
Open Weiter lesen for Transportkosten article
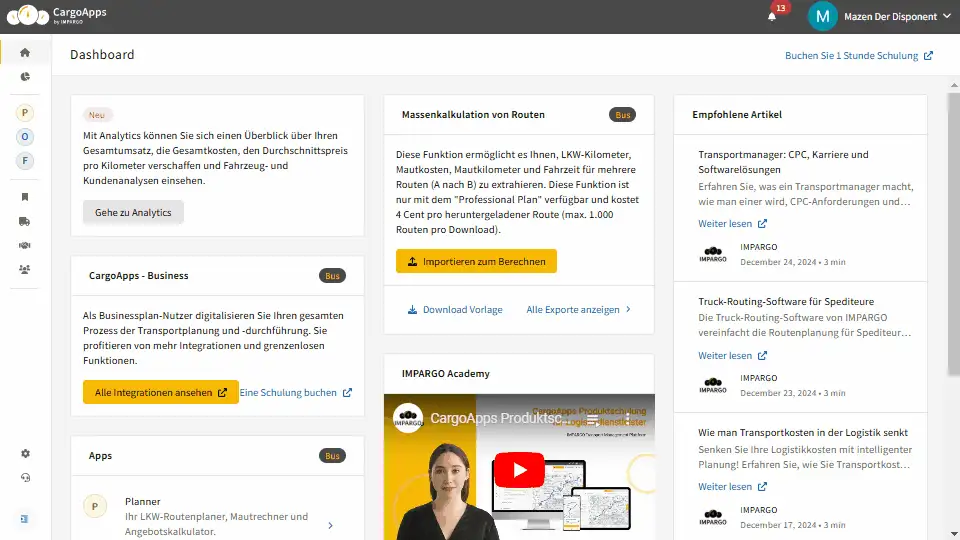(x=732, y=487)
